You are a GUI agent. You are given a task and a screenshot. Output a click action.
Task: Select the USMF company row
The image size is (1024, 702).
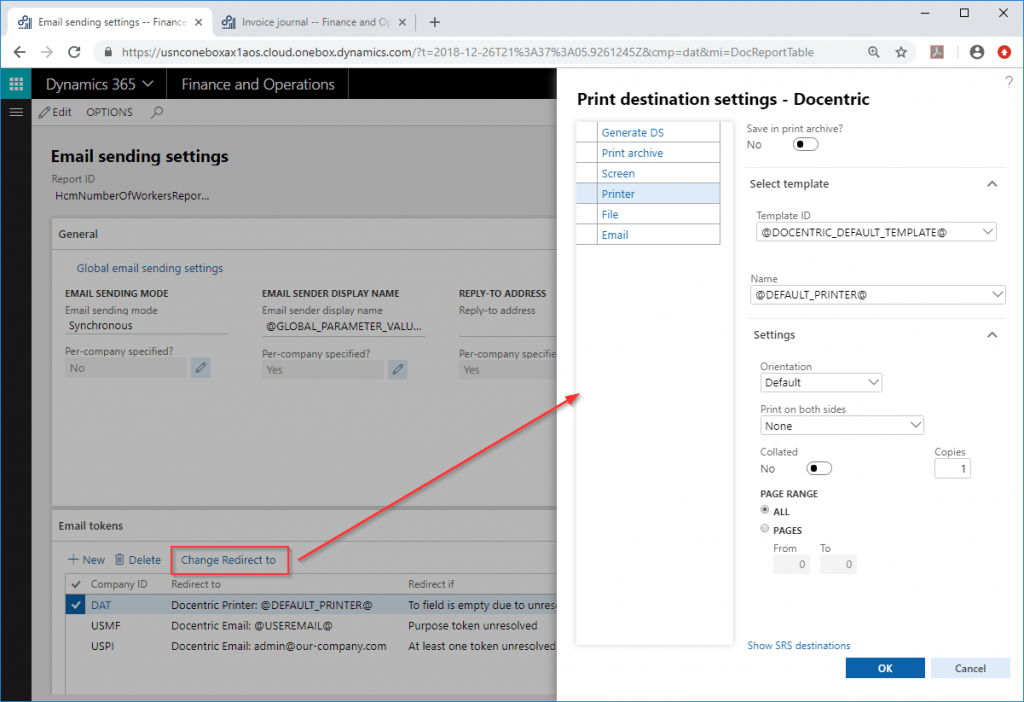tap(310, 626)
